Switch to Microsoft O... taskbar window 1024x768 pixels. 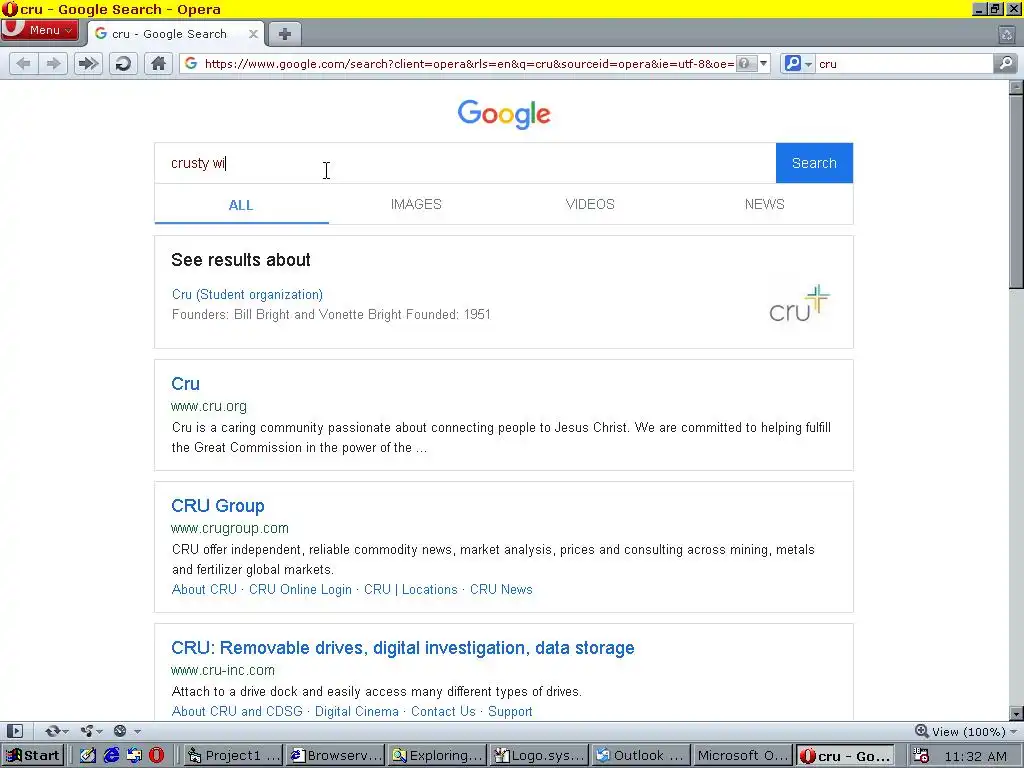(743, 756)
